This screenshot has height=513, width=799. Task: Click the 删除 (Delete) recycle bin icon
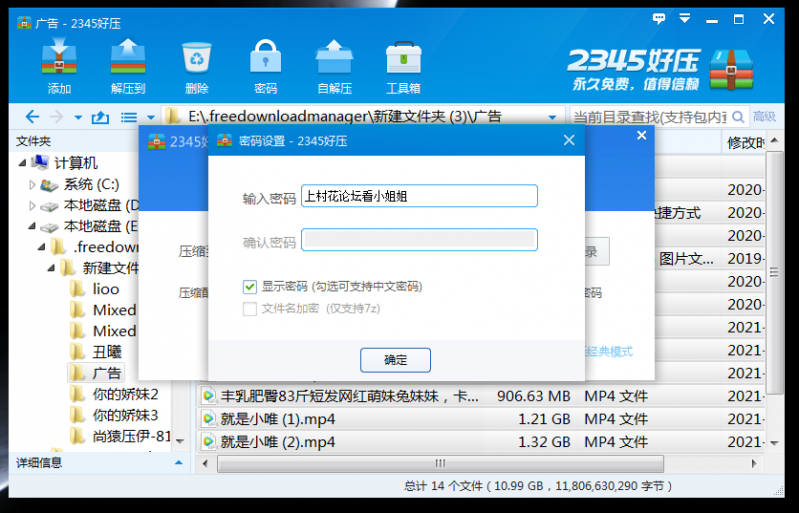[x=196, y=65]
